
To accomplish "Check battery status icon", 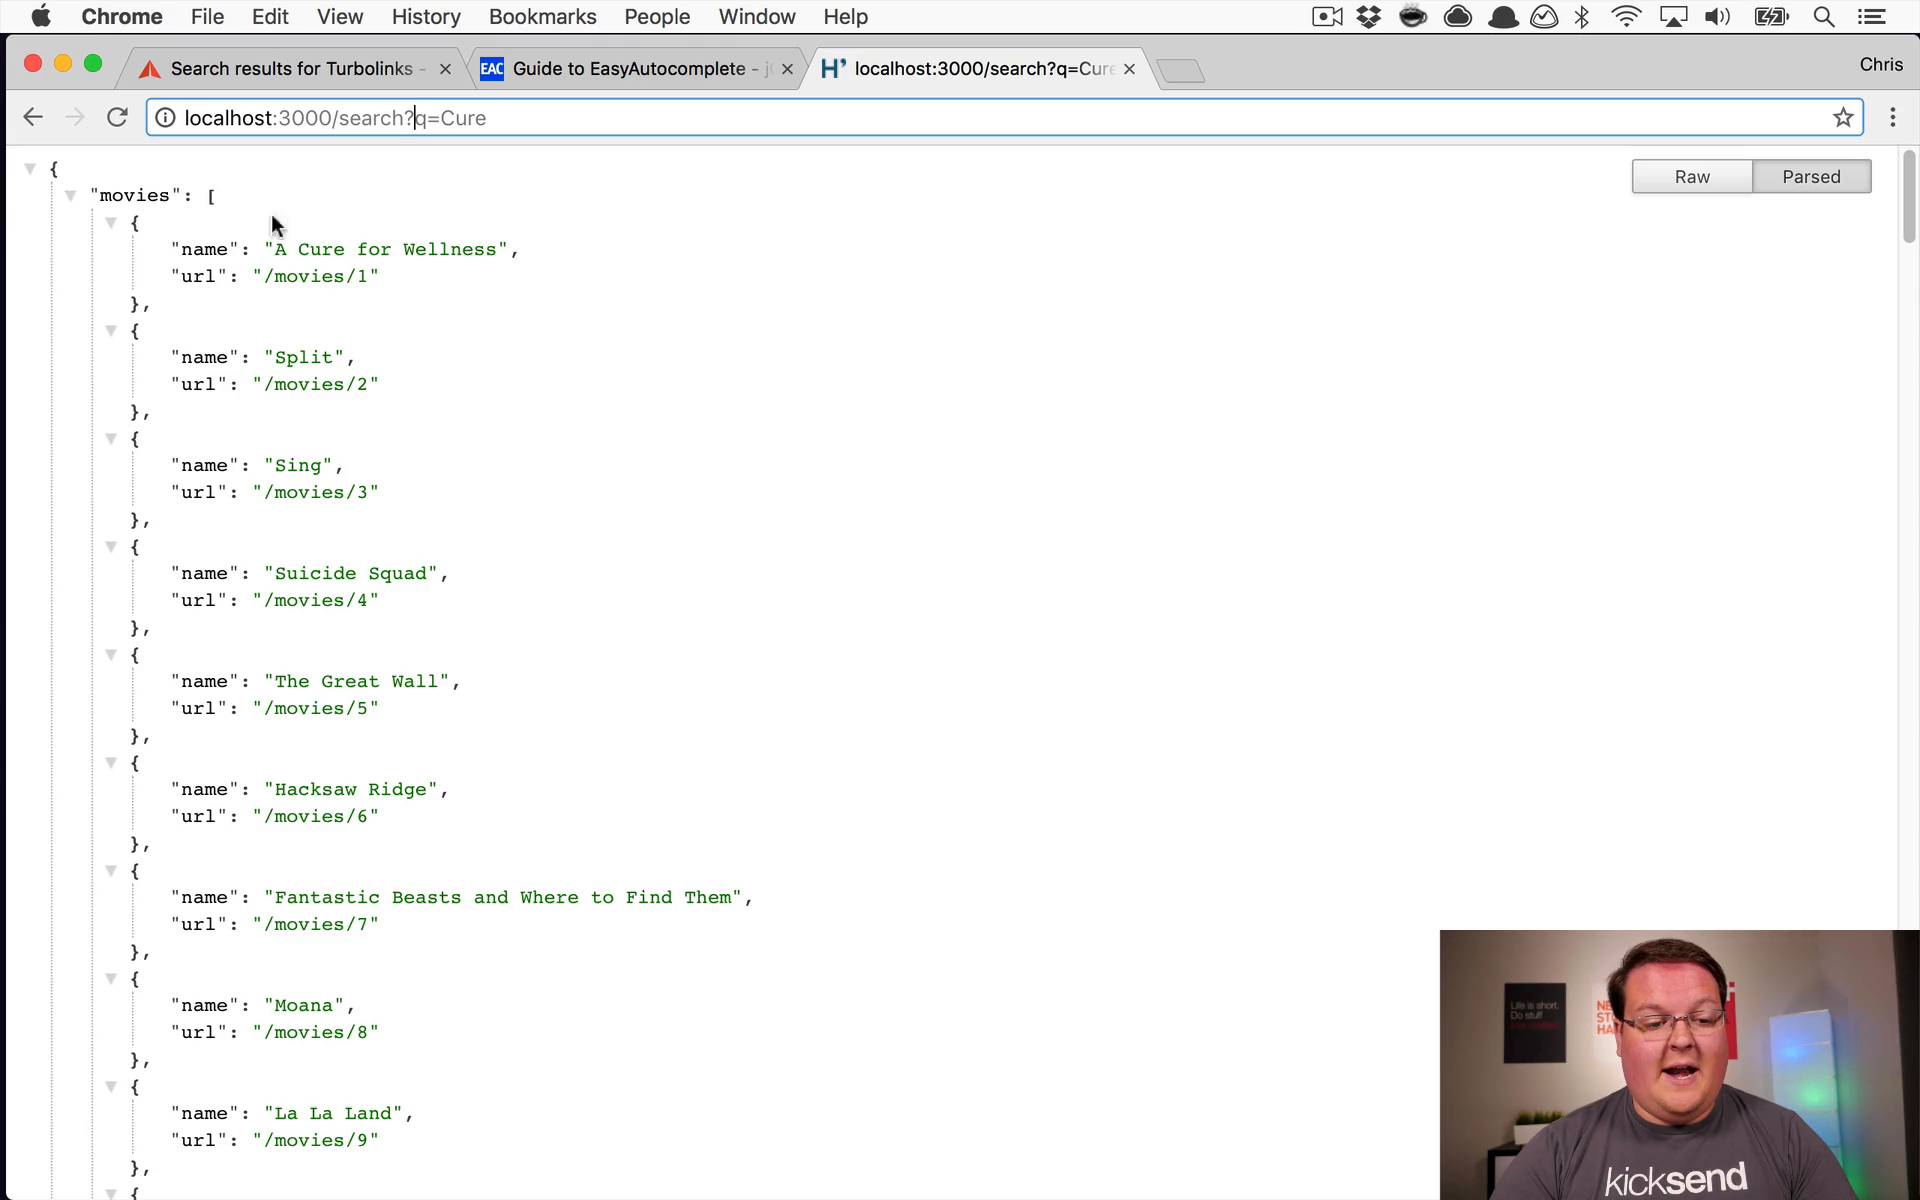I will click(1771, 17).
